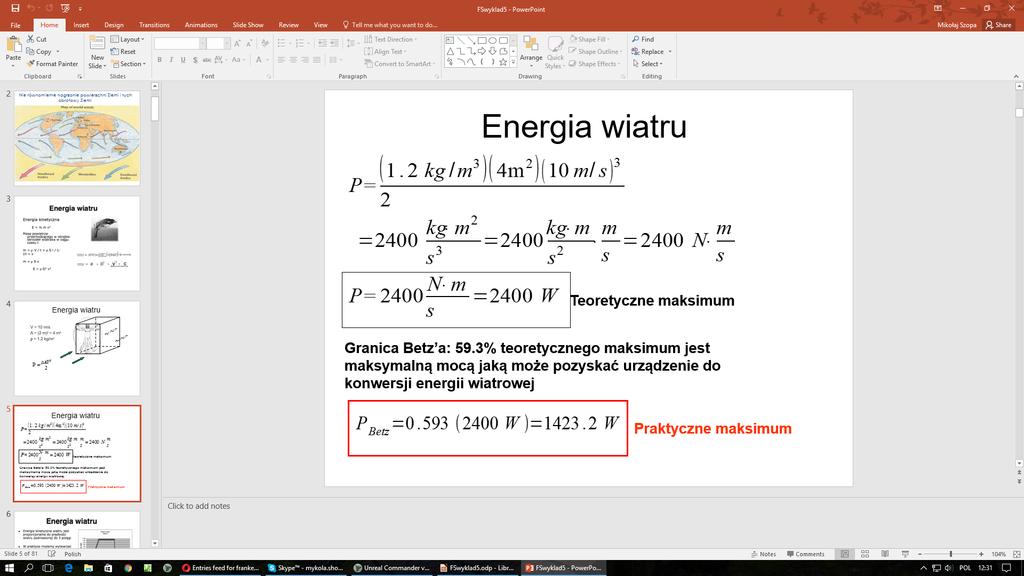1024x576 pixels.
Task: Switch to Reading View
Action: (x=885, y=554)
